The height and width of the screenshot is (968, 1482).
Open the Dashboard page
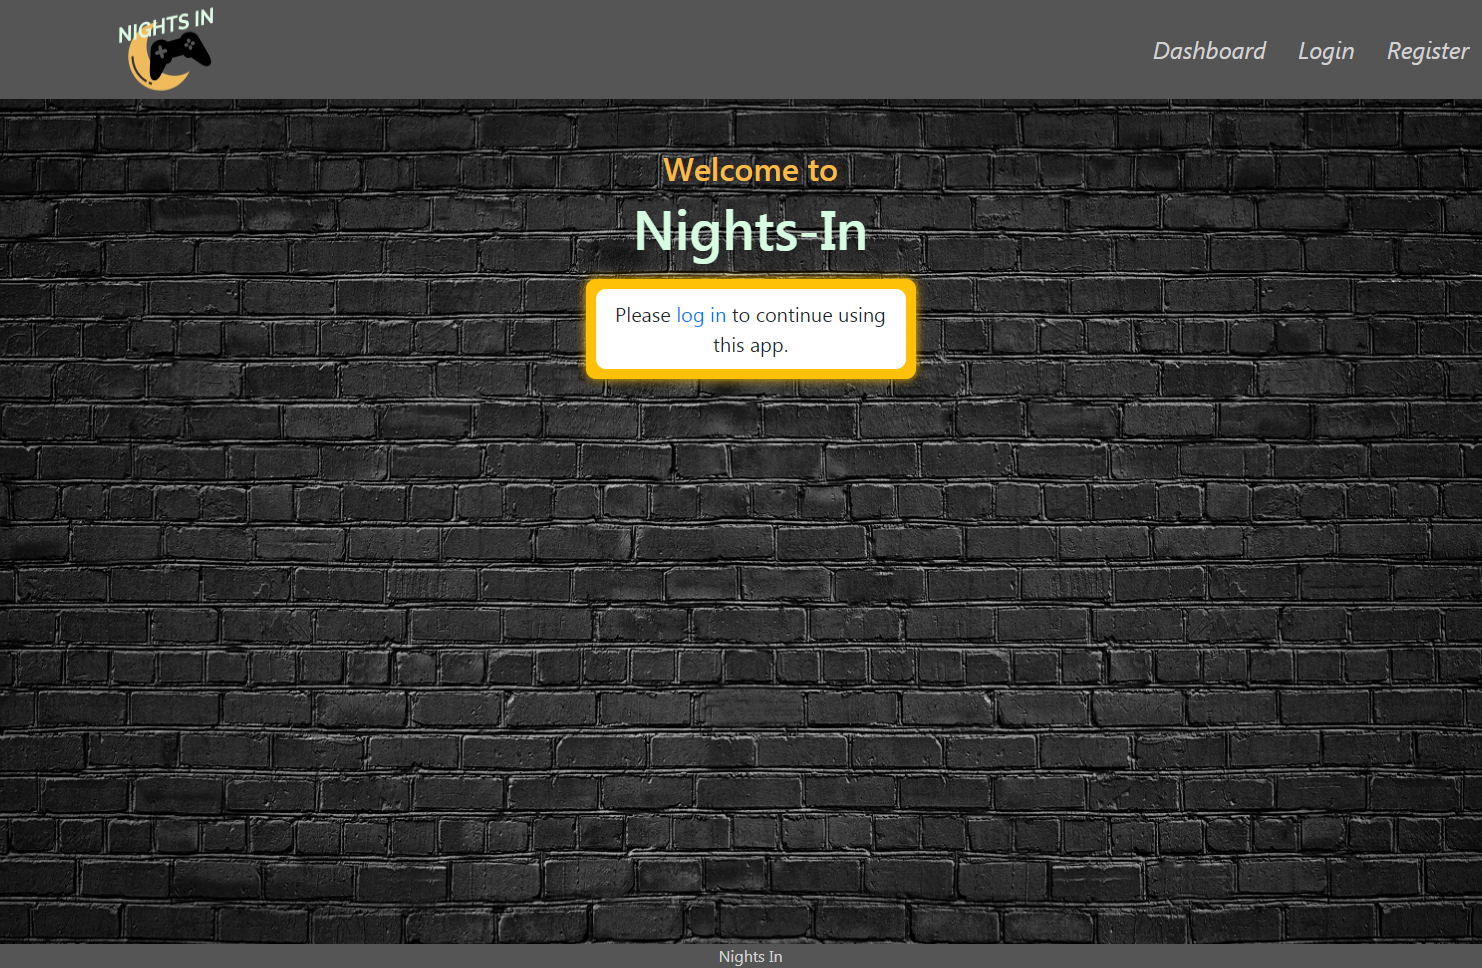click(x=1209, y=51)
